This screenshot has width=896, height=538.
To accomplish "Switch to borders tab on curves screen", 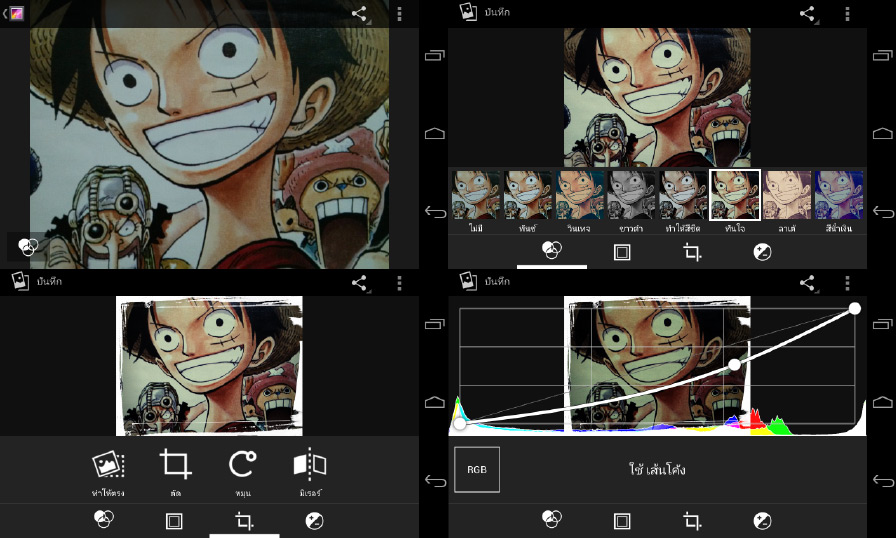I will (622, 521).
